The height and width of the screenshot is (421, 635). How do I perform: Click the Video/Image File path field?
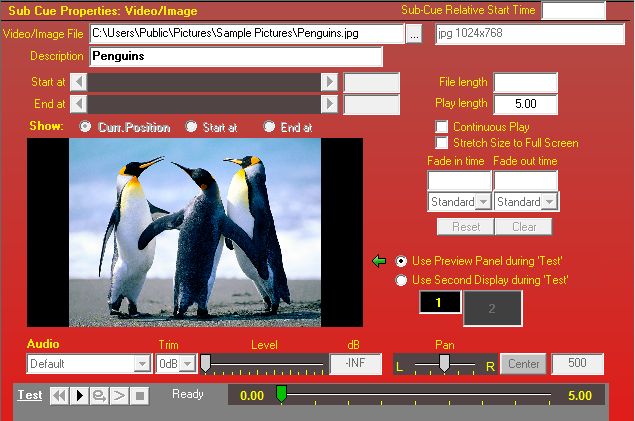247,34
